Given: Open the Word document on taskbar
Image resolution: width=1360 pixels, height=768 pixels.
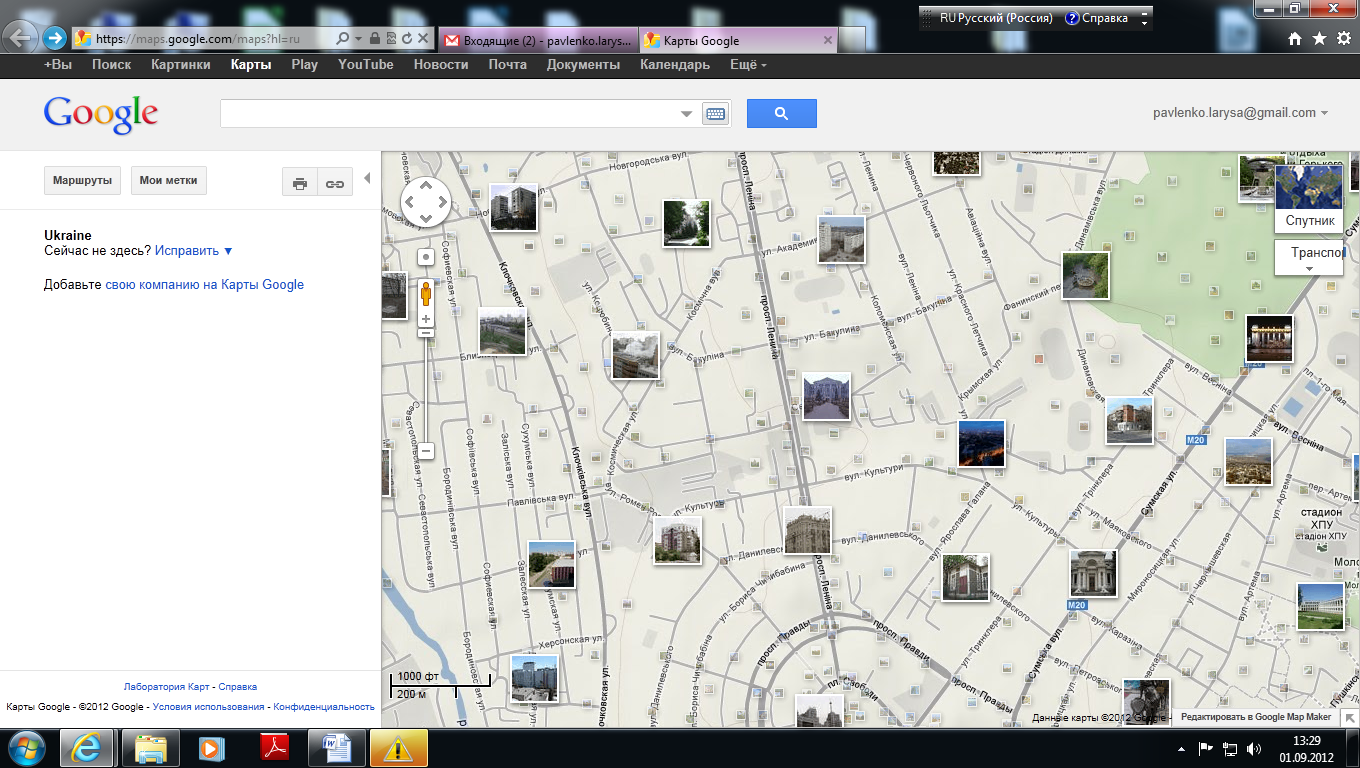Looking at the screenshot, I should click(336, 747).
